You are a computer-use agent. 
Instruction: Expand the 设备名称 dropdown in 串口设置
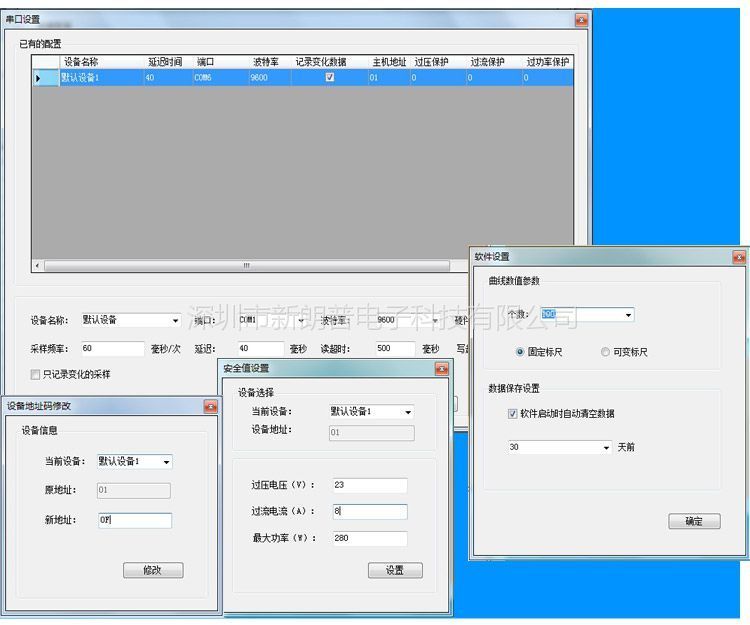pos(175,321)
